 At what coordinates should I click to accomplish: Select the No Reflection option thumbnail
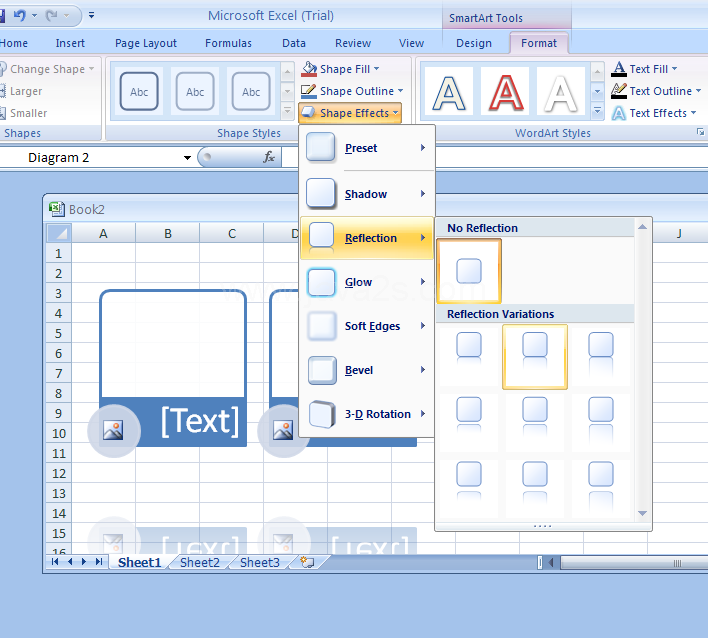tap(469, 271)
